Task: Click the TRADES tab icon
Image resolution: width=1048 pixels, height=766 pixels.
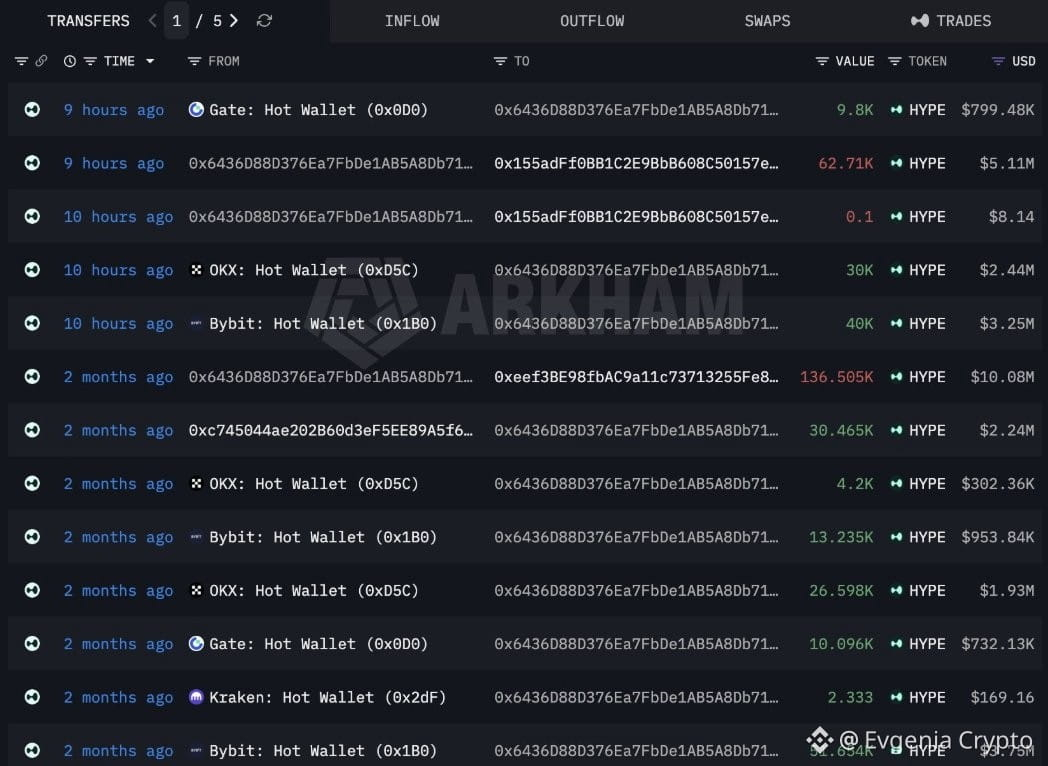Action: pyautogui.click(x=920, y=21)
